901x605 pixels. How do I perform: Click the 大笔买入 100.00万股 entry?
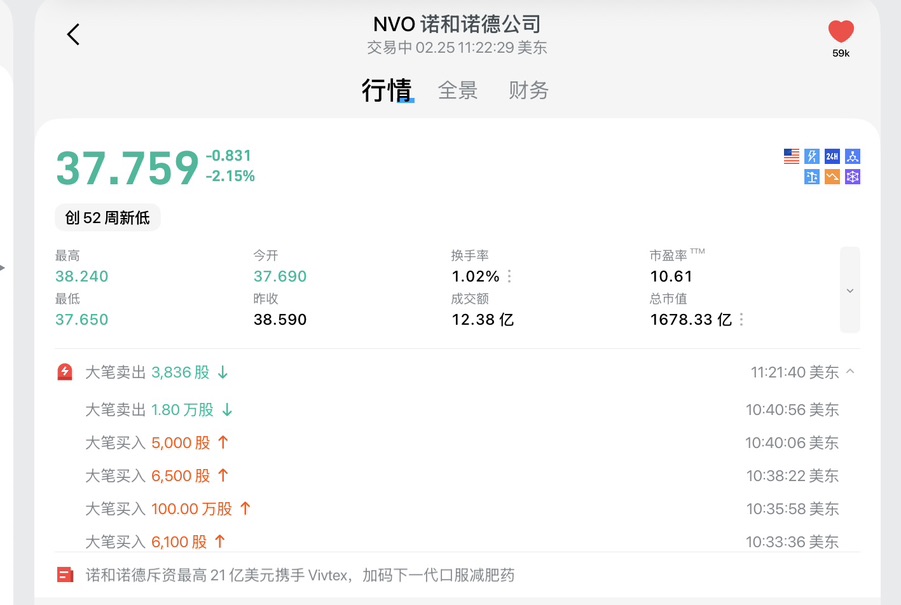click(x=168, y=509)
